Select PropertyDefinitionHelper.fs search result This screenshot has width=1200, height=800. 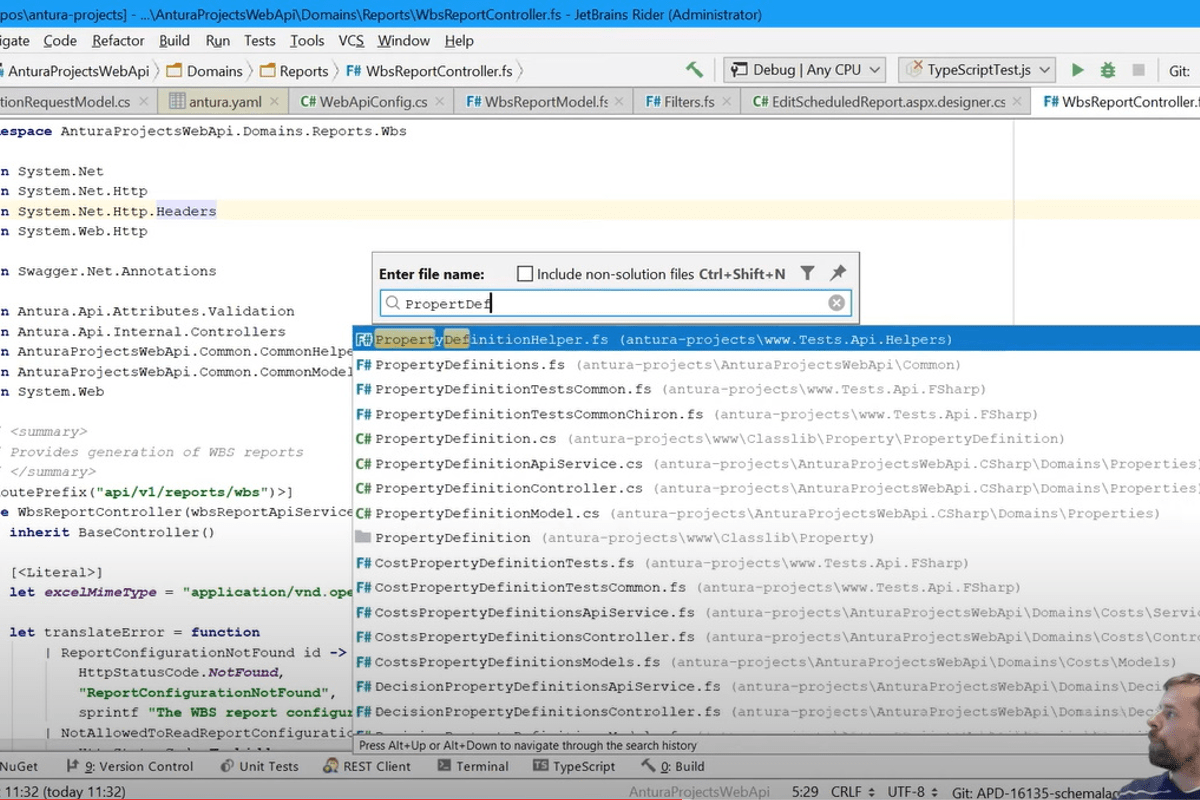click(776, 340)
